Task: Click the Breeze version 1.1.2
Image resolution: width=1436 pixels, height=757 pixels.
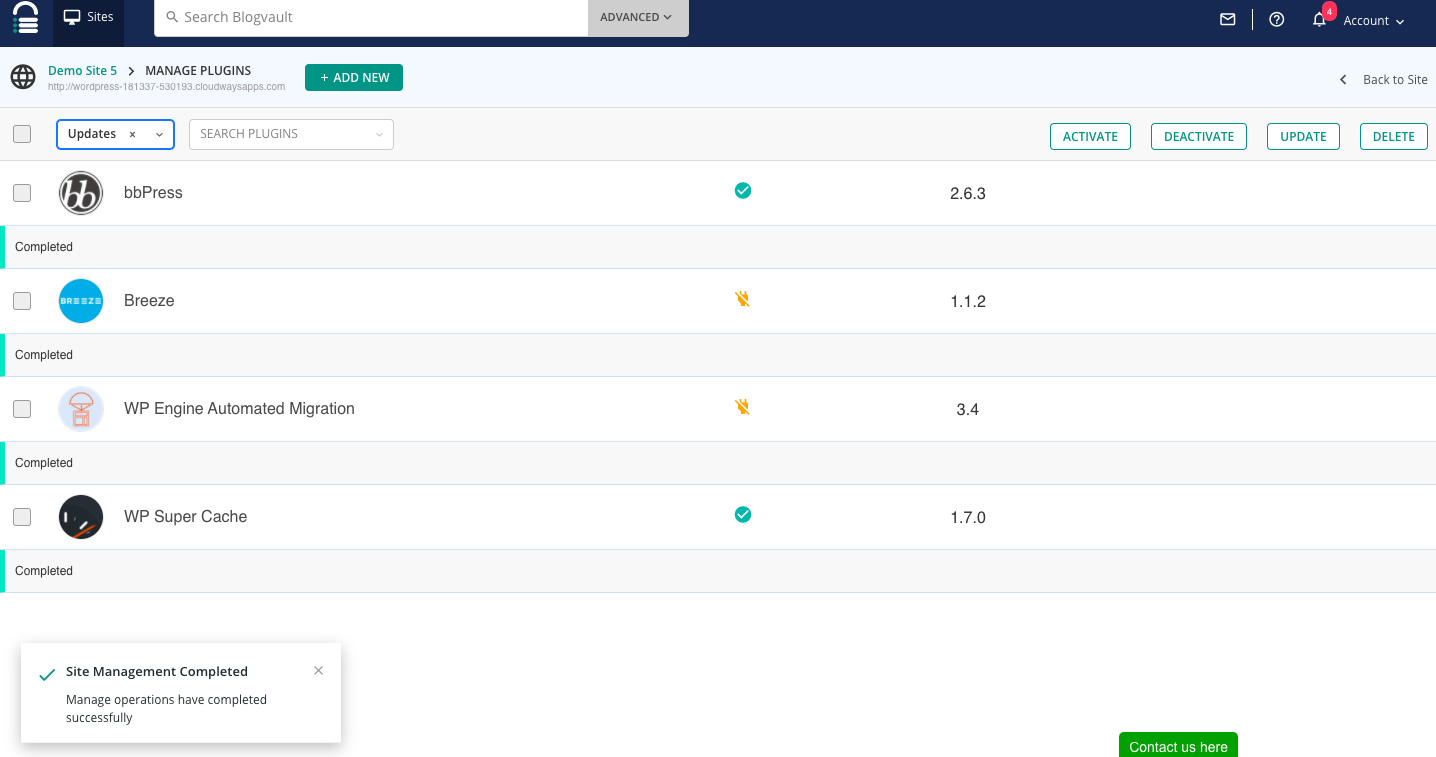Action: tap(968, 302)
